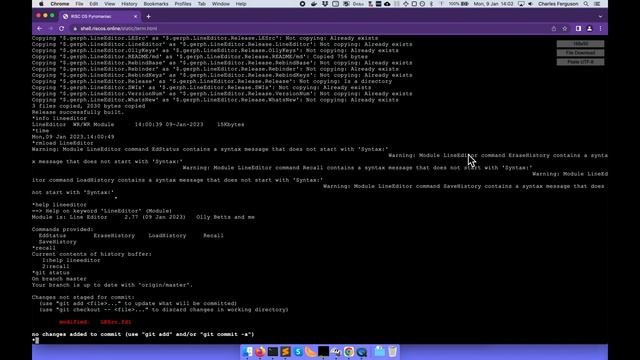Viewport: 640px width, 360px height.
Task: Open the Downloads folder in Dock
Action: [380, 351]
